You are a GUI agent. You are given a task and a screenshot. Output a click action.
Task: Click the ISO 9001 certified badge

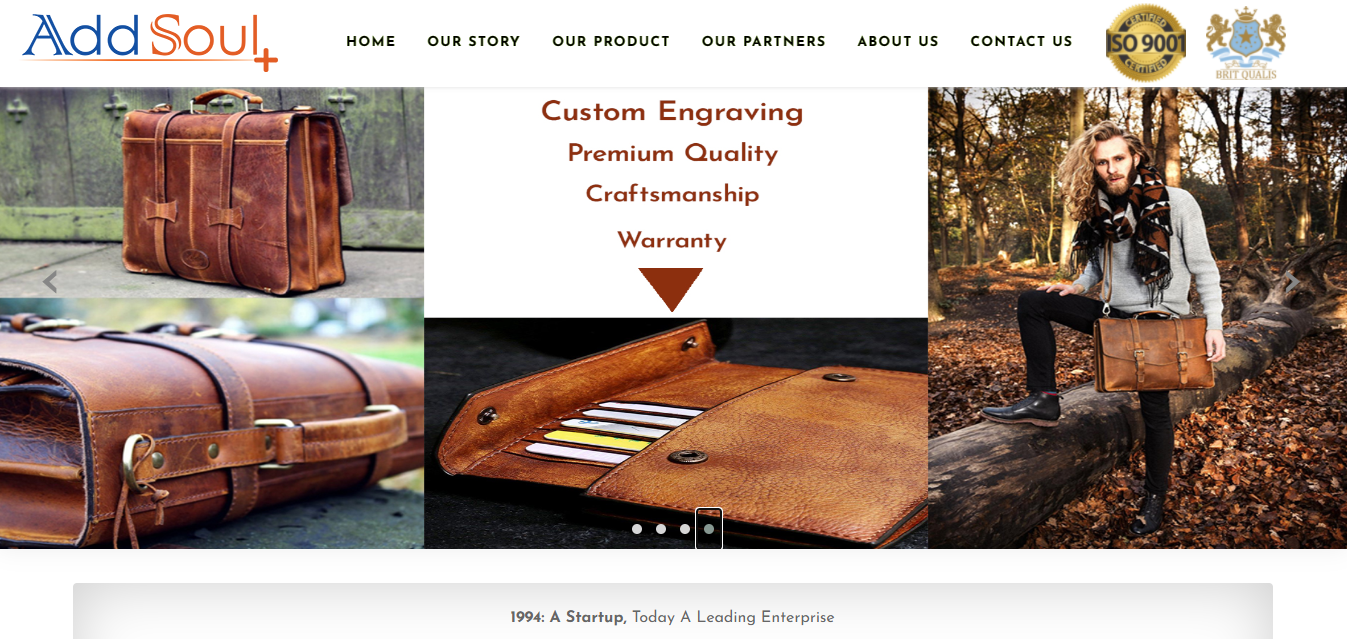tap(1145, 42)
